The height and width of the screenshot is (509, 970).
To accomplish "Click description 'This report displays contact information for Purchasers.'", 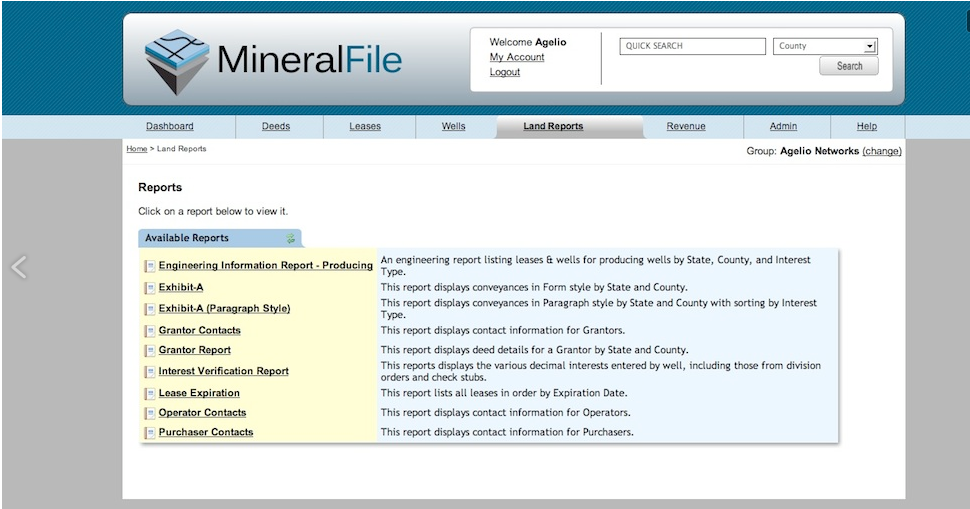I will click(x=507, y=432).
